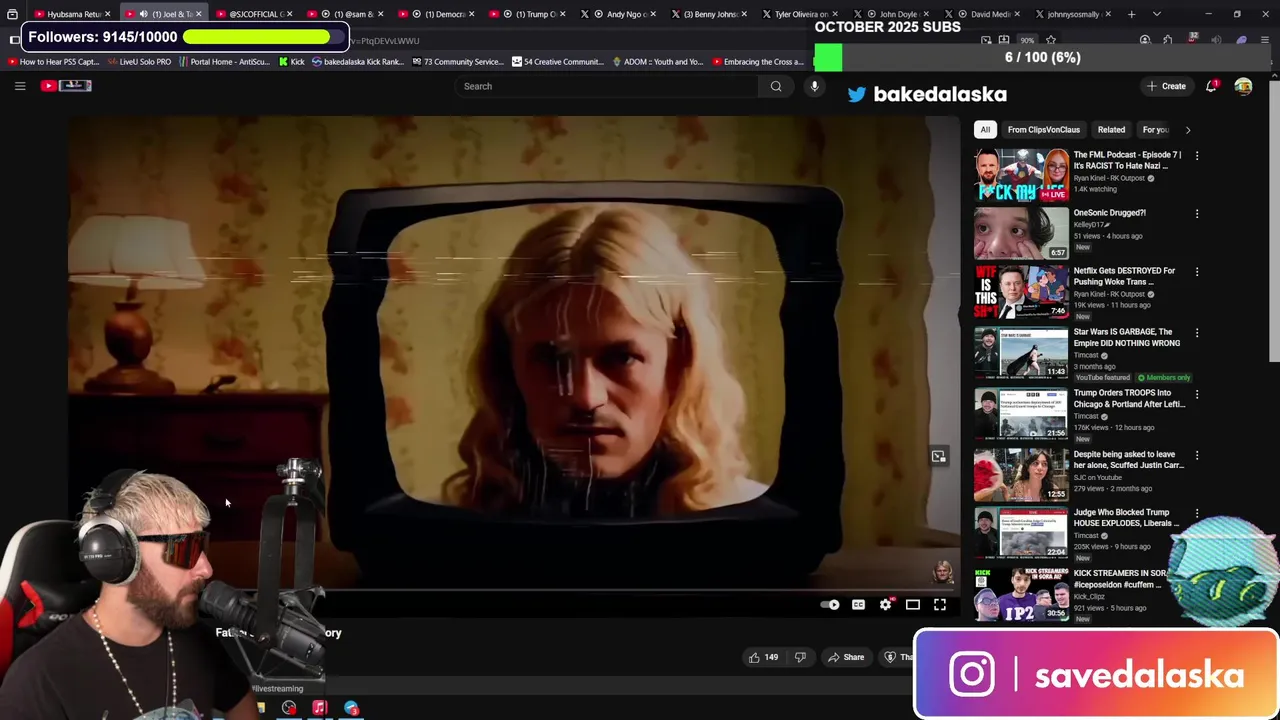The height and width of the screenshot is (720, 1280).
Task: Like the video with 149 likes
Action: (x=763, y=657)
